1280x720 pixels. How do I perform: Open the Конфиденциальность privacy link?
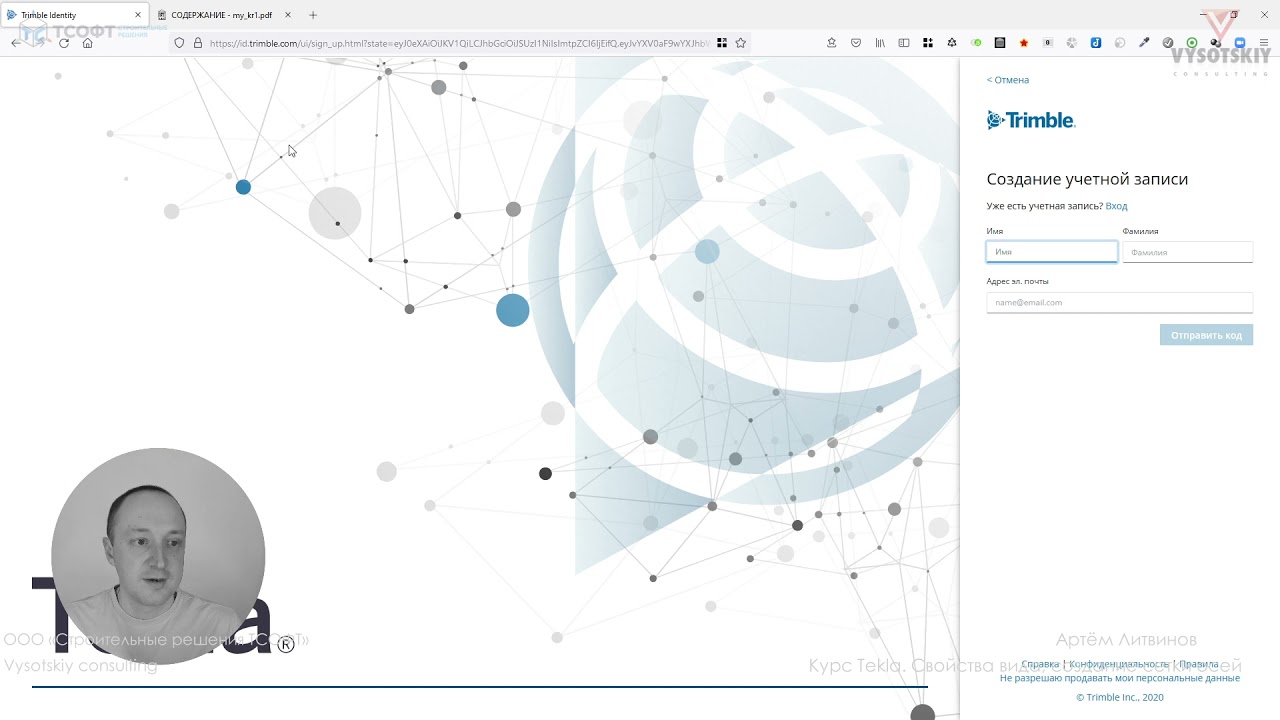[x=1119, y=664]
